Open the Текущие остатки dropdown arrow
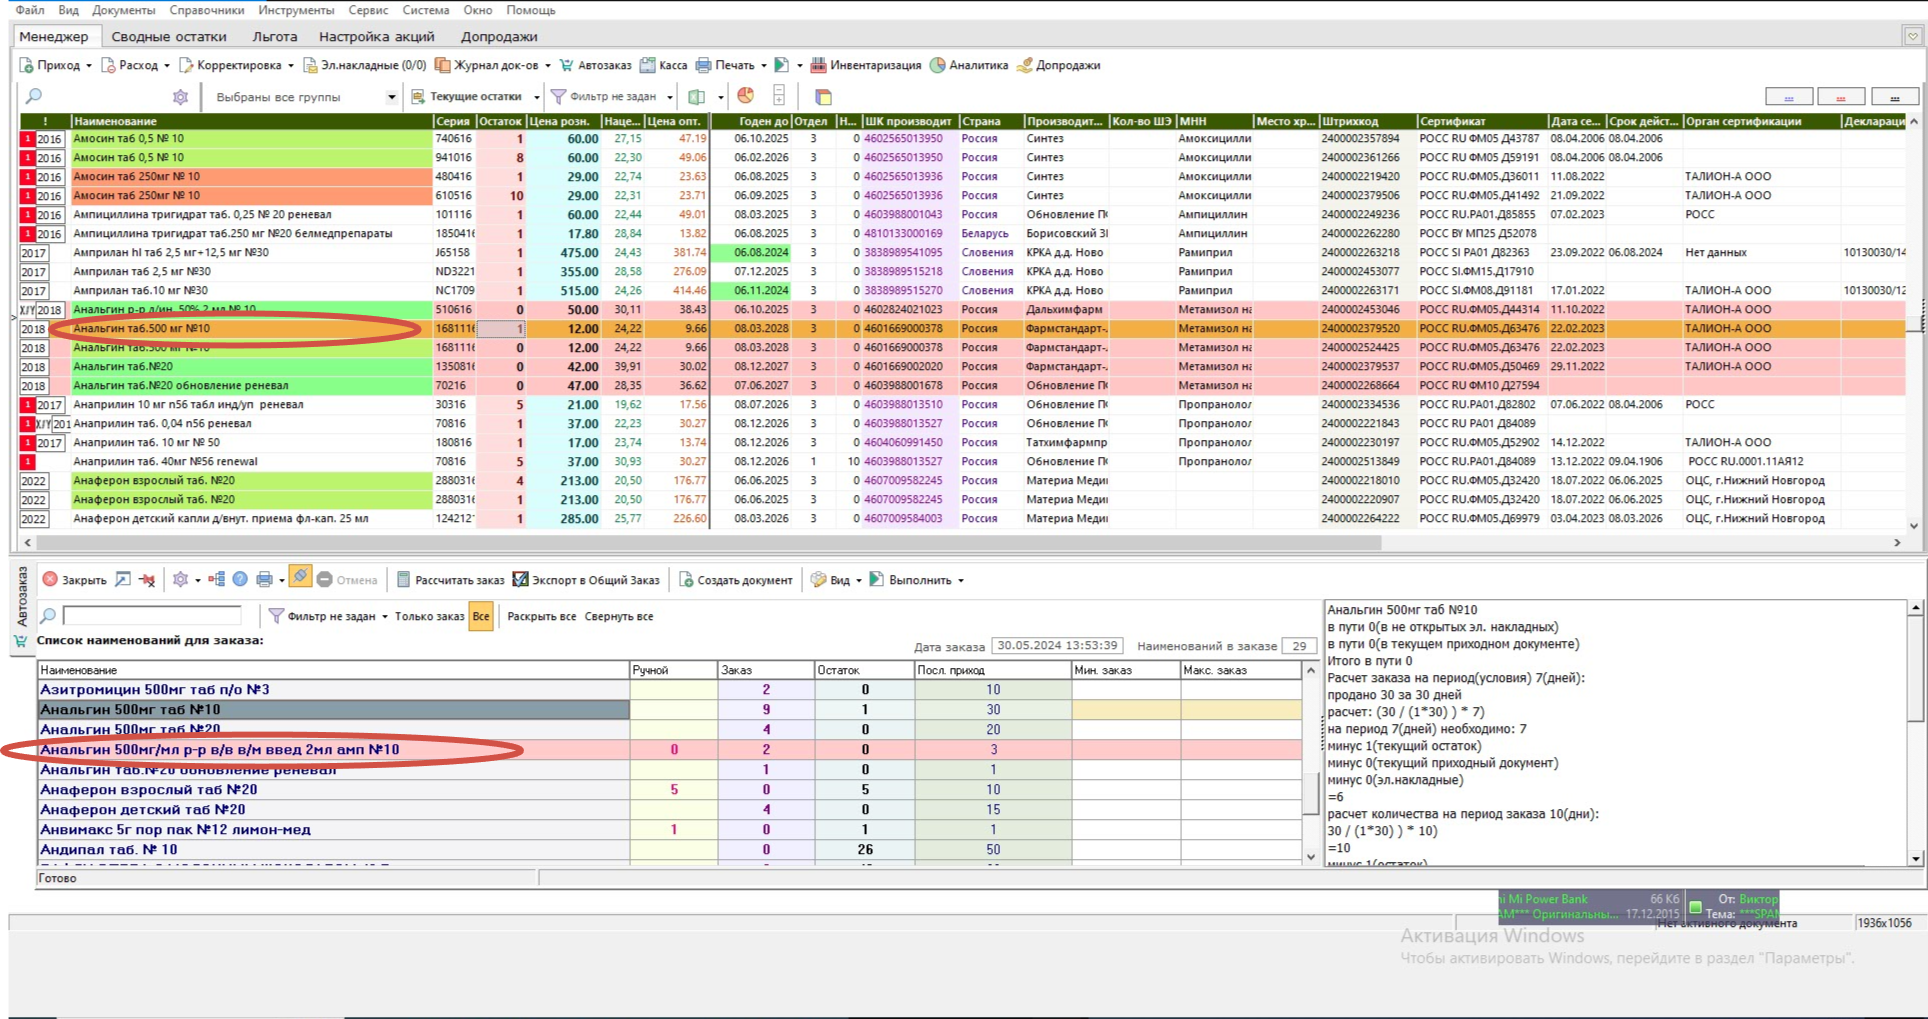This screenshot has height=1019, width=1928. [x=537, y=97]
